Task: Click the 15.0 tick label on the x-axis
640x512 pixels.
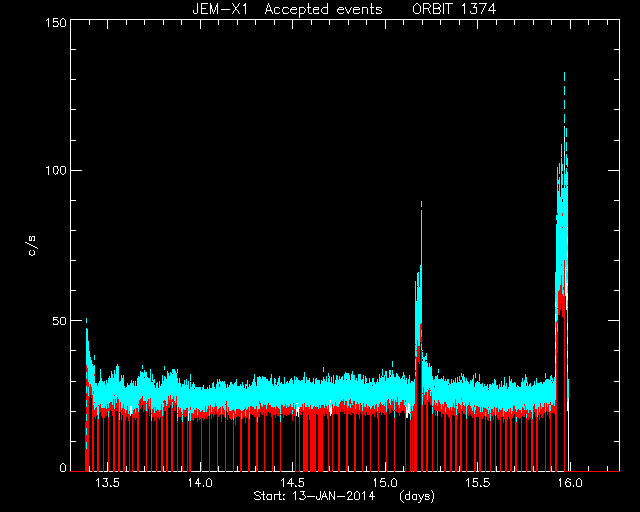Action: click(385, 483)
